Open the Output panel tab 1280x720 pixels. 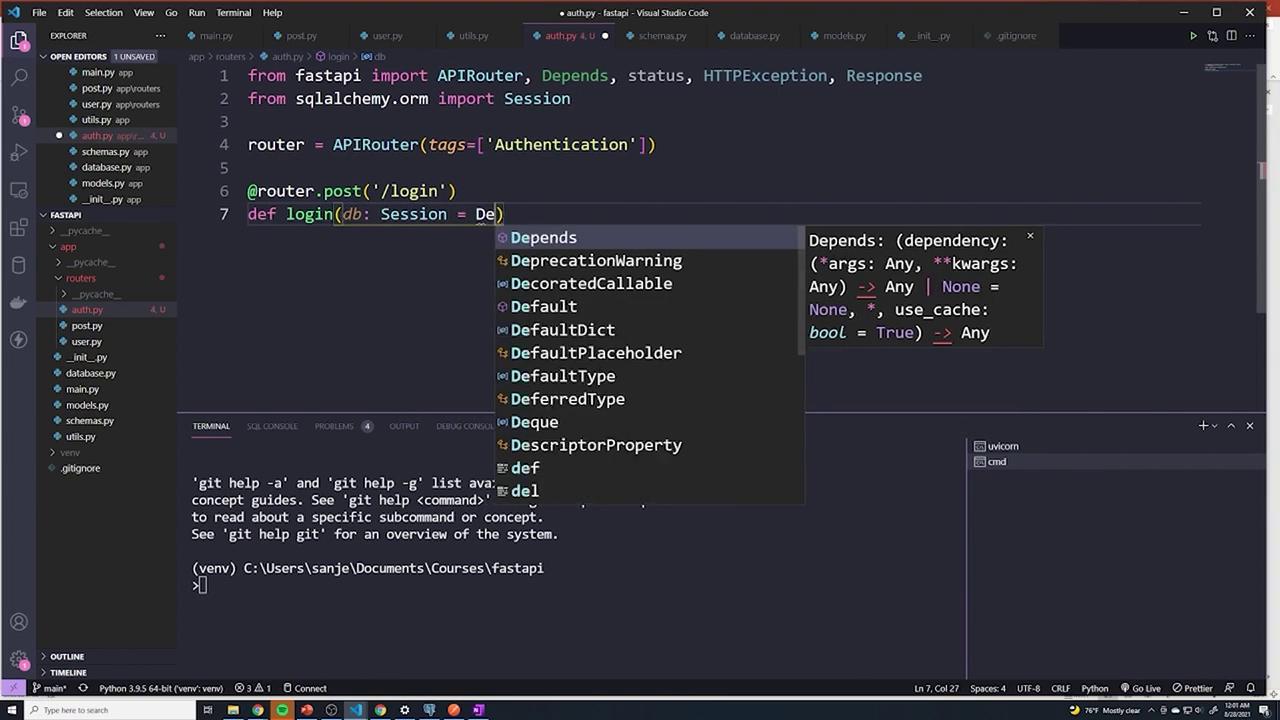pos(404,426)
